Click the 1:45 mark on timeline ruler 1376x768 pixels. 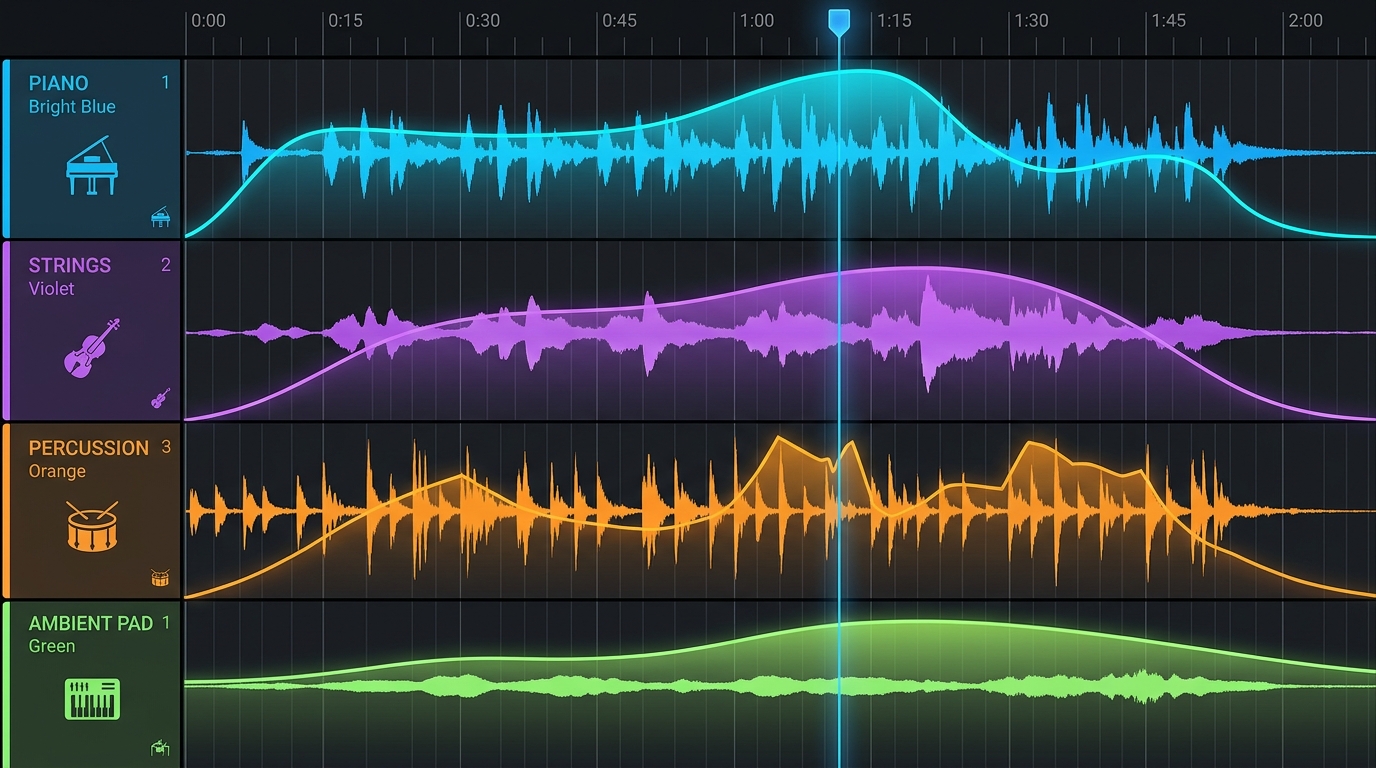point(1169,20)
